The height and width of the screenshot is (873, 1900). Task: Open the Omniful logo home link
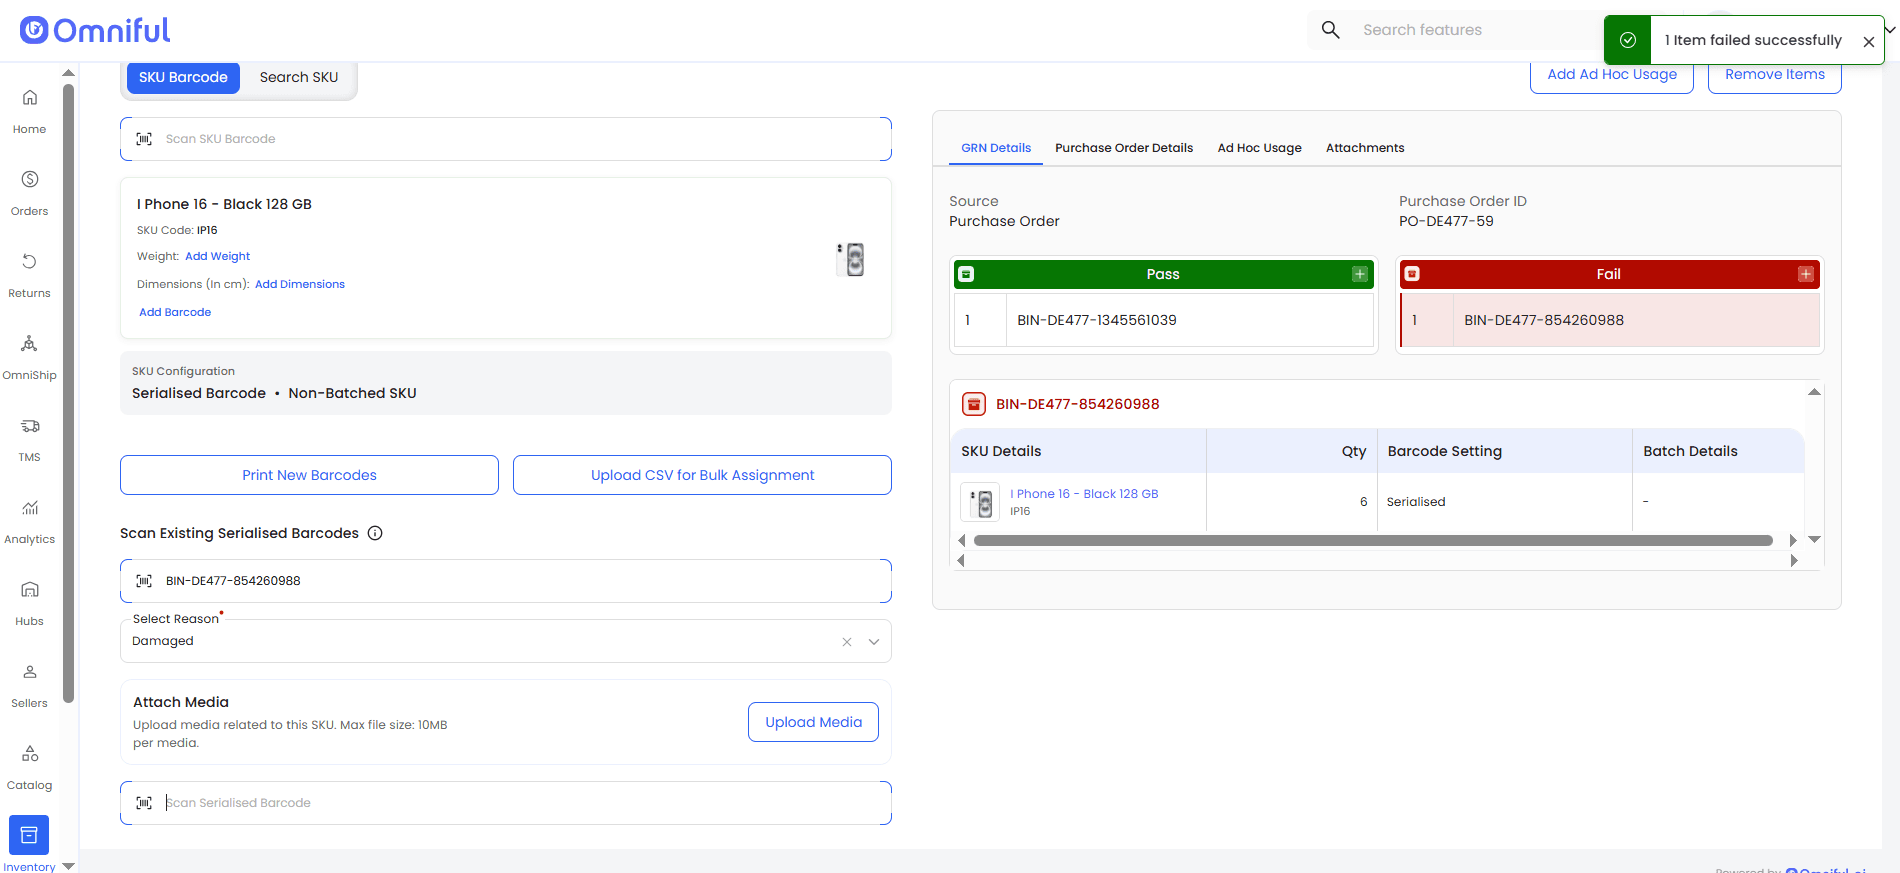(95, 30)
